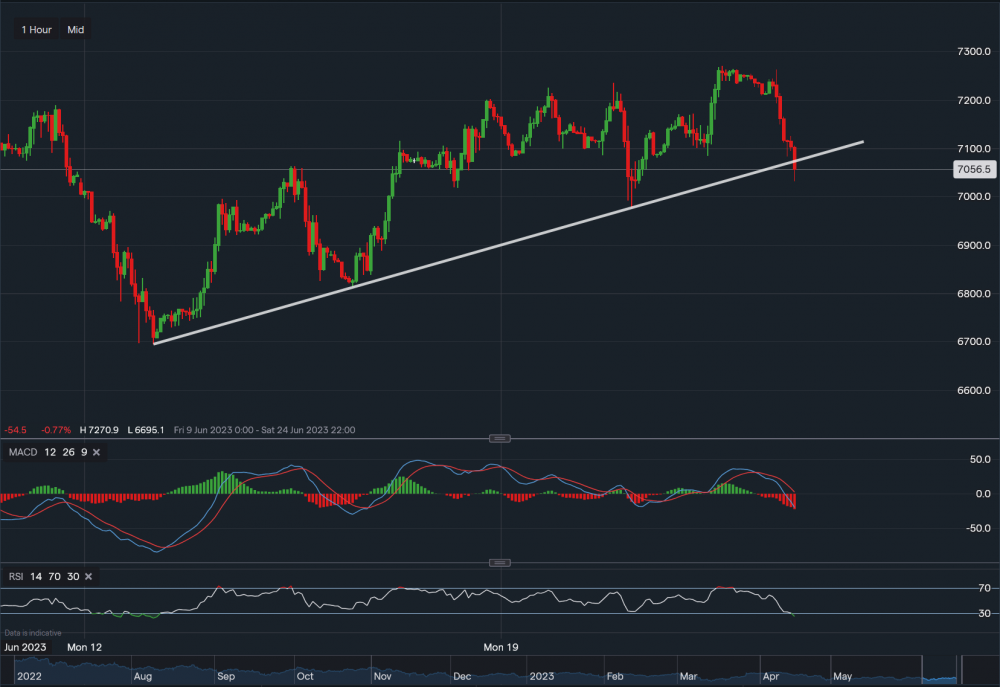Select the MACD signal value 9

(87, 453)
